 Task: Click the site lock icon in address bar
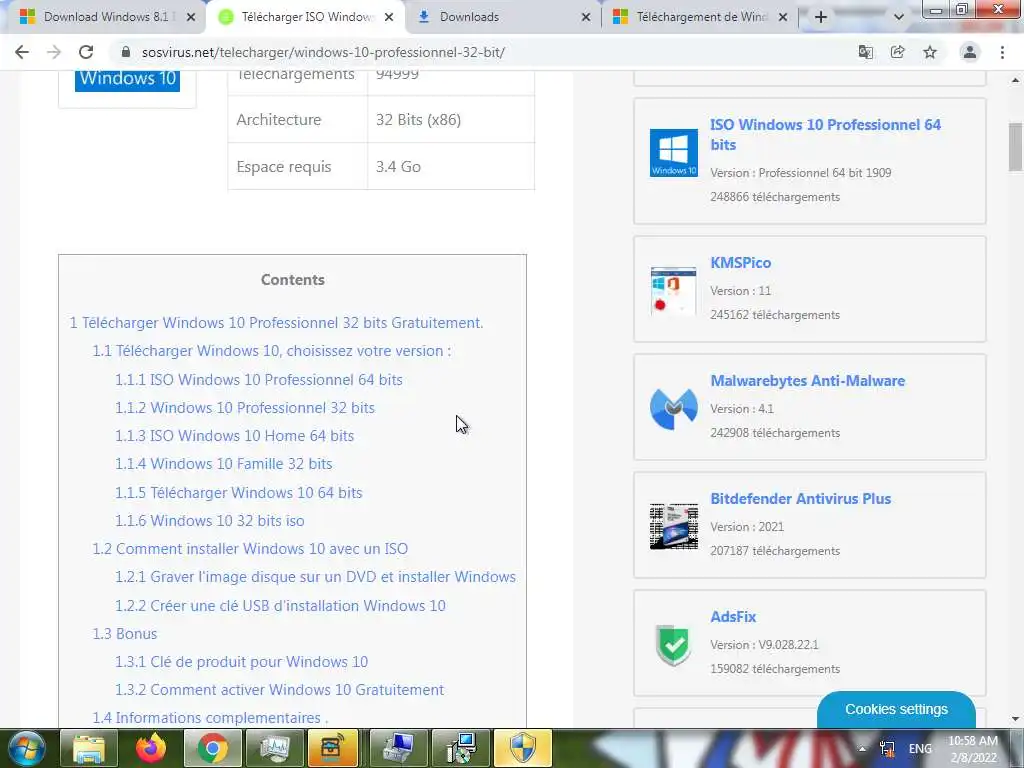coord(126,52)
